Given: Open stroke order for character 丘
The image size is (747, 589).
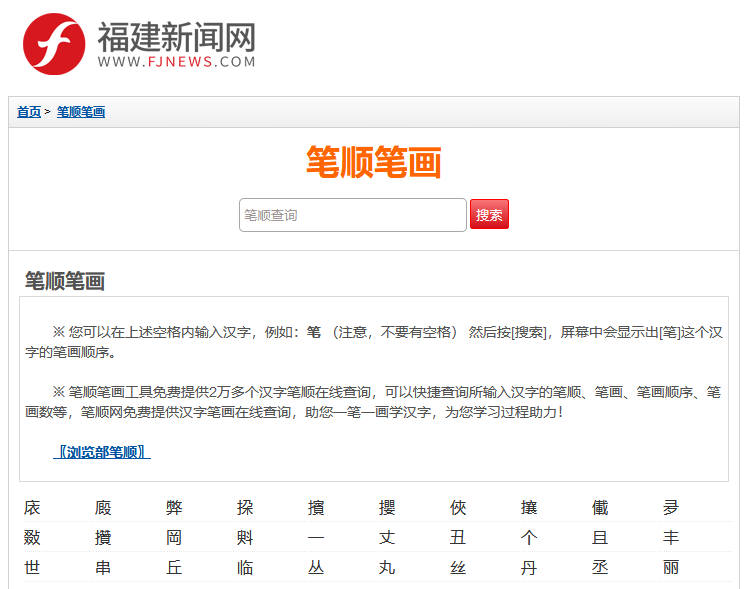Looking at the screenshot, I should tap(174, 568).
